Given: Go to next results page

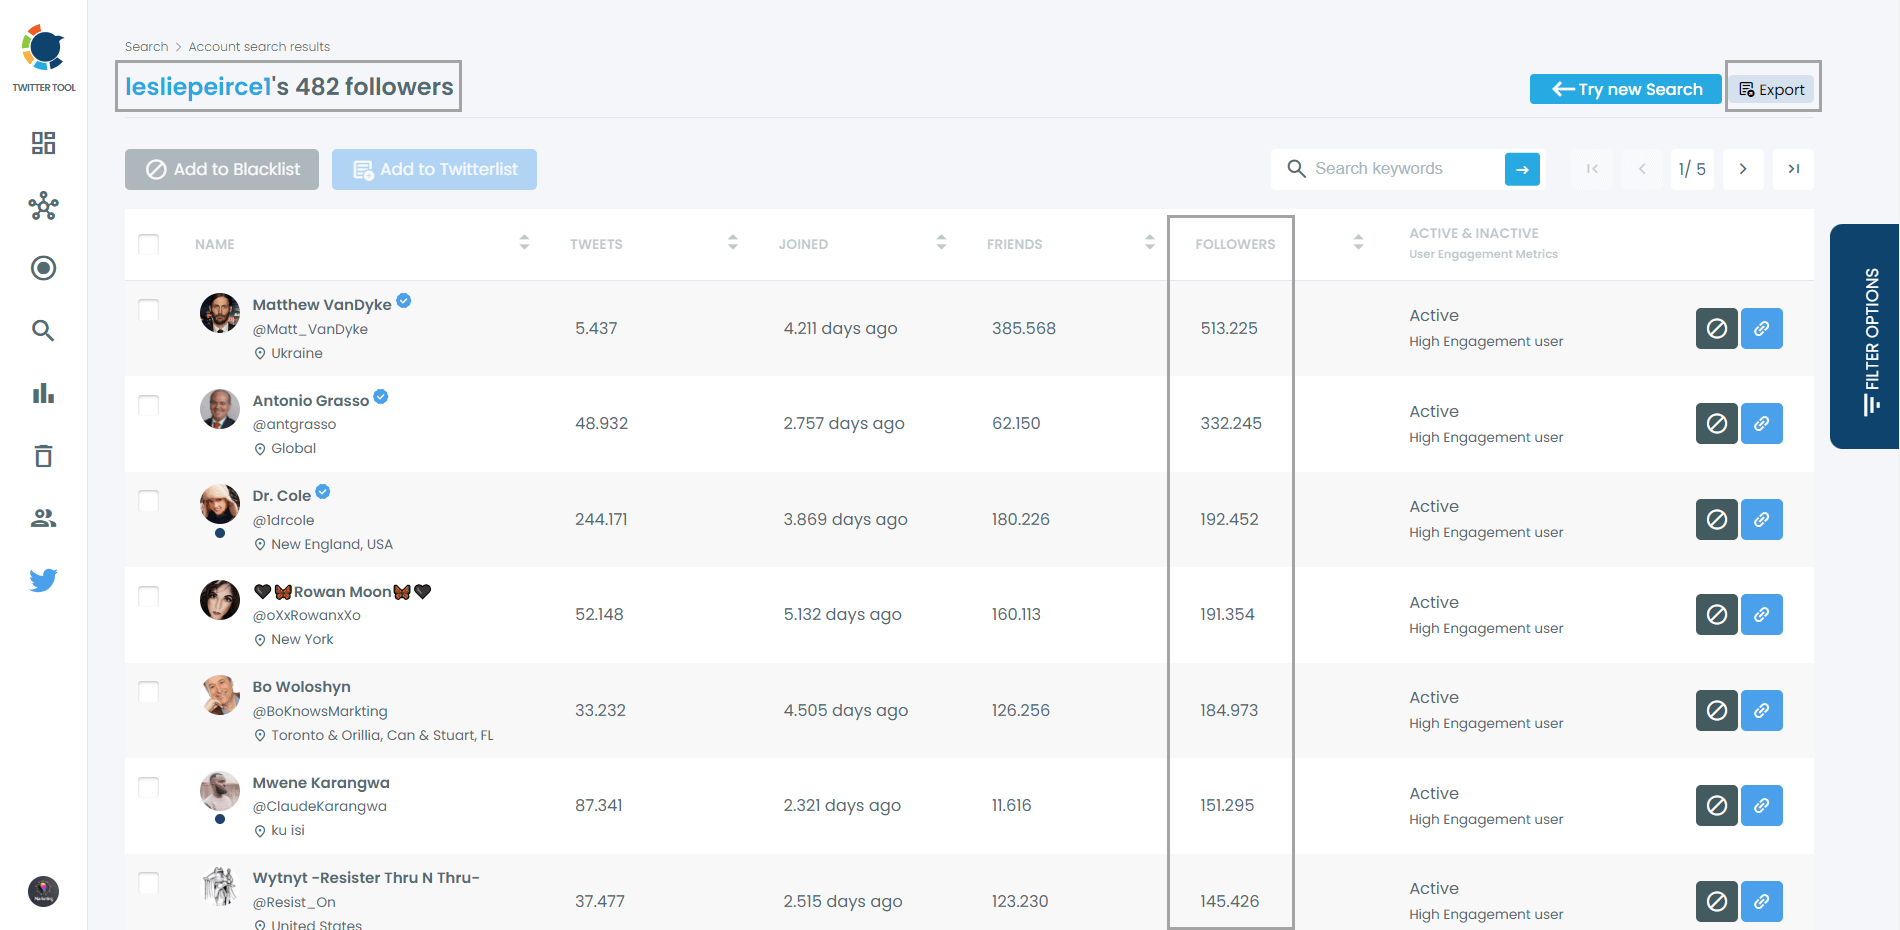Looking at the screenshot, I should pyautogui.click(x=1743, y=169).
